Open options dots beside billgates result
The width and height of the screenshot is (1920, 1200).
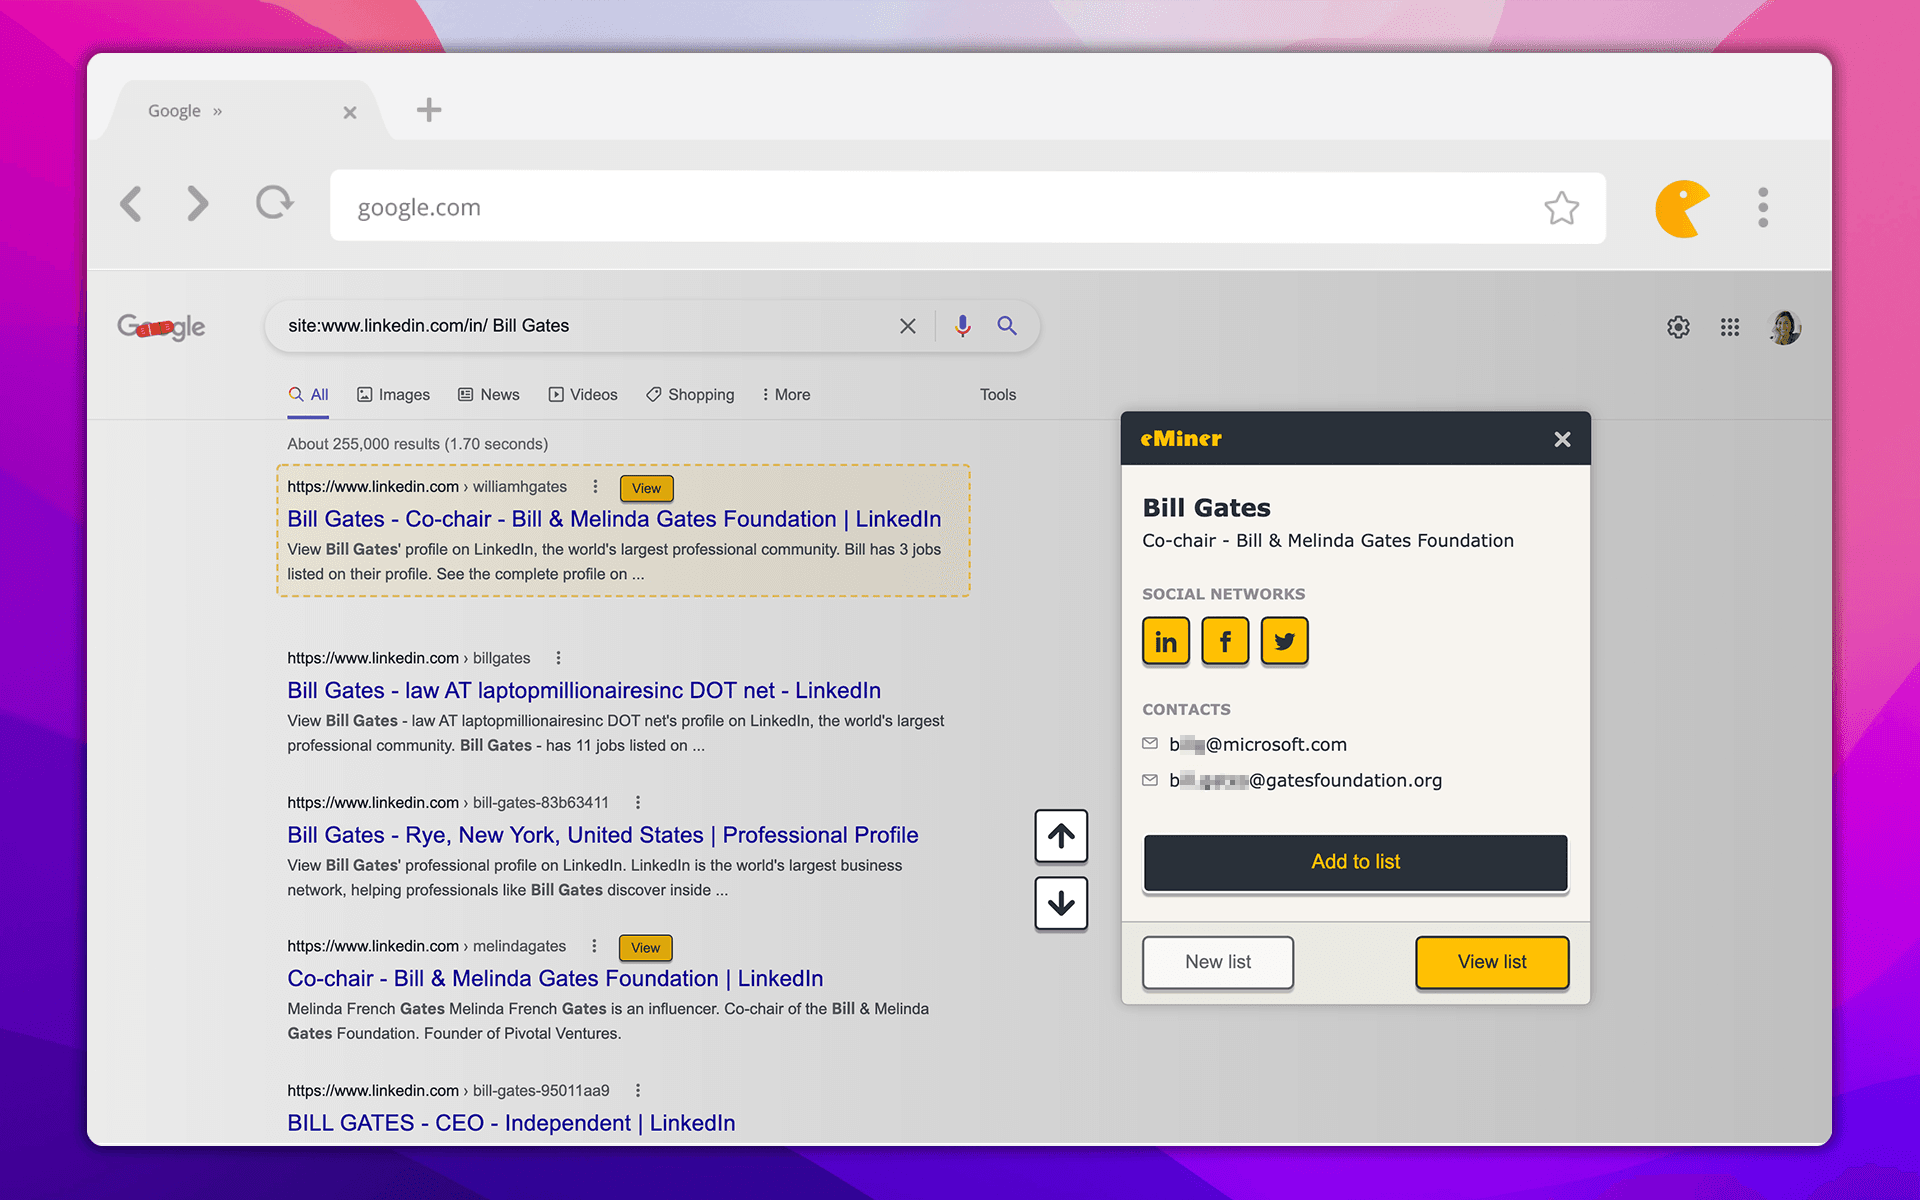tap(558, 658)
